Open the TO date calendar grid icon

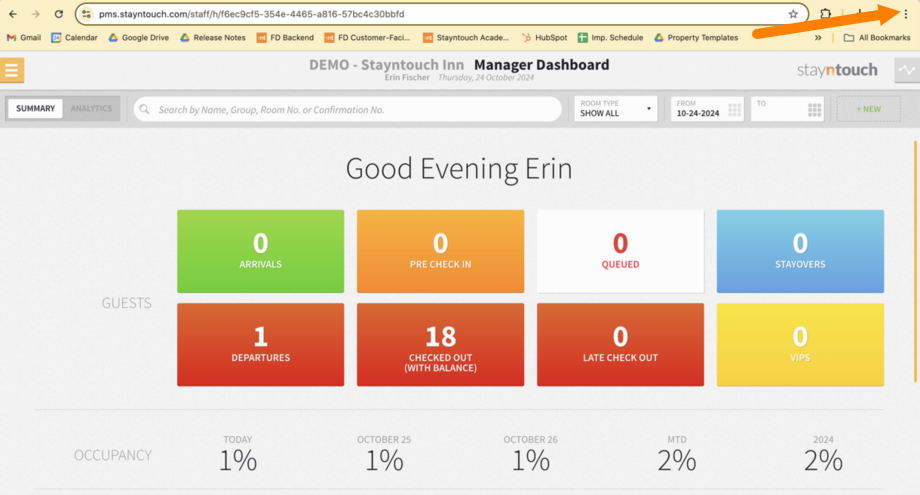coord(814,110)
